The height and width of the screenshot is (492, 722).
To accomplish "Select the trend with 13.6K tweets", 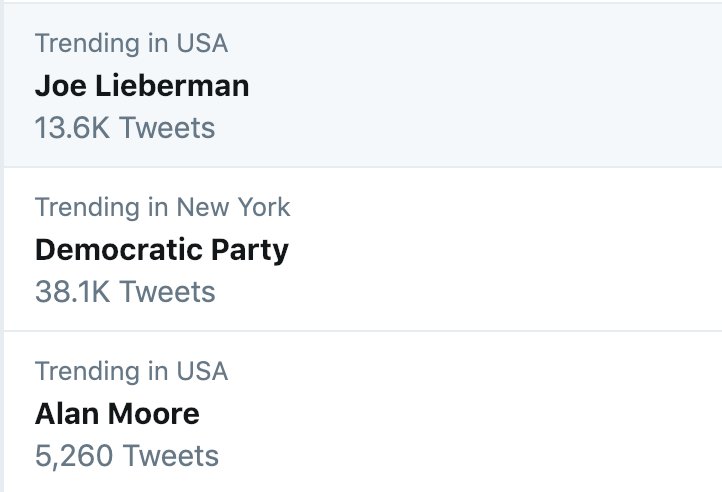I will (141, 86).
